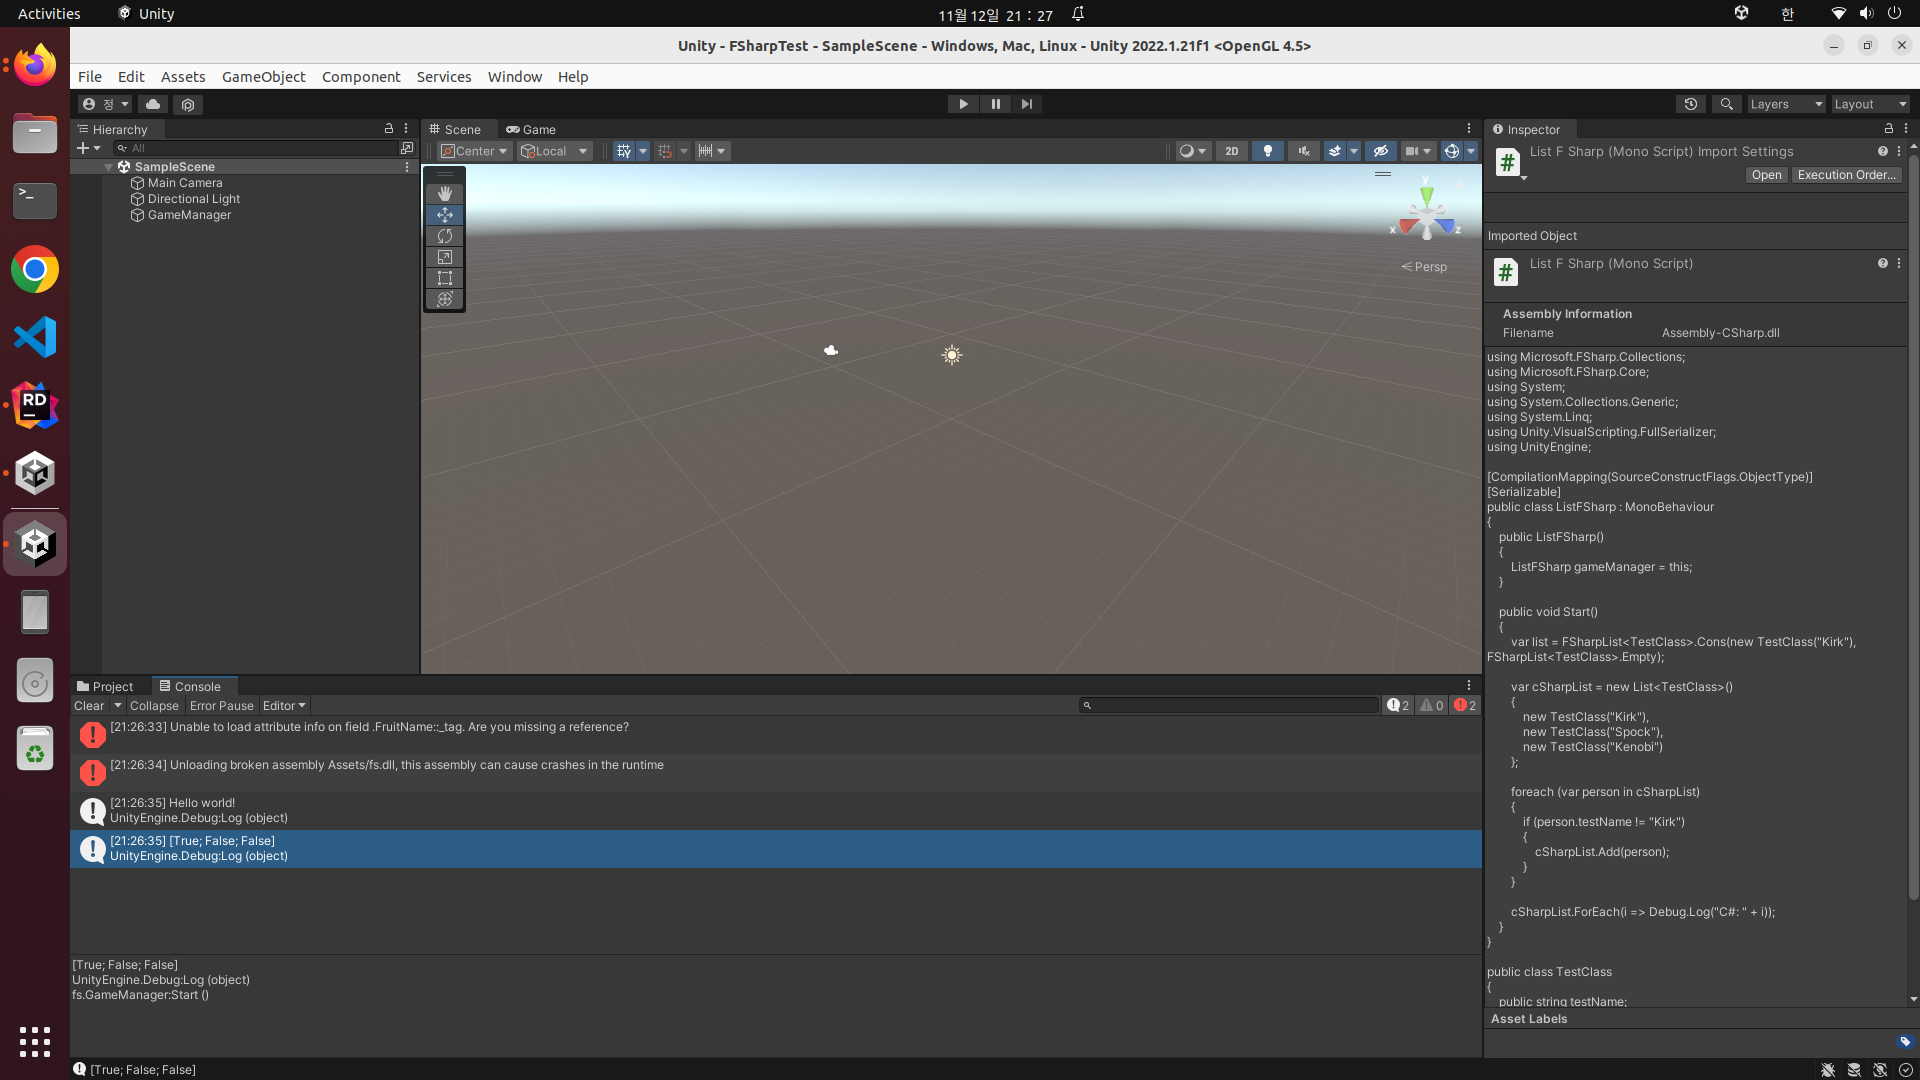Image resolution: width=1920 pixels, height=1080 pixels.
Task: Select the Scale tool in Scene toolbar
Action: click(x=444, y=257)
